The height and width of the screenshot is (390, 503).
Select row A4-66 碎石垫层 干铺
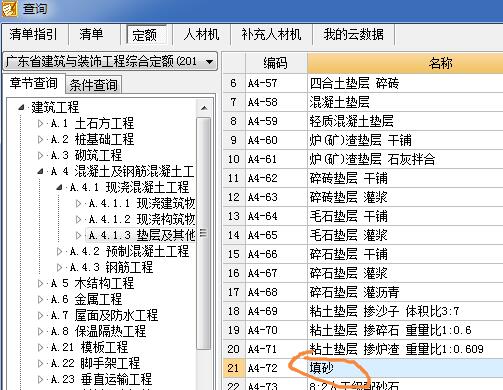(x=363, y=254)
